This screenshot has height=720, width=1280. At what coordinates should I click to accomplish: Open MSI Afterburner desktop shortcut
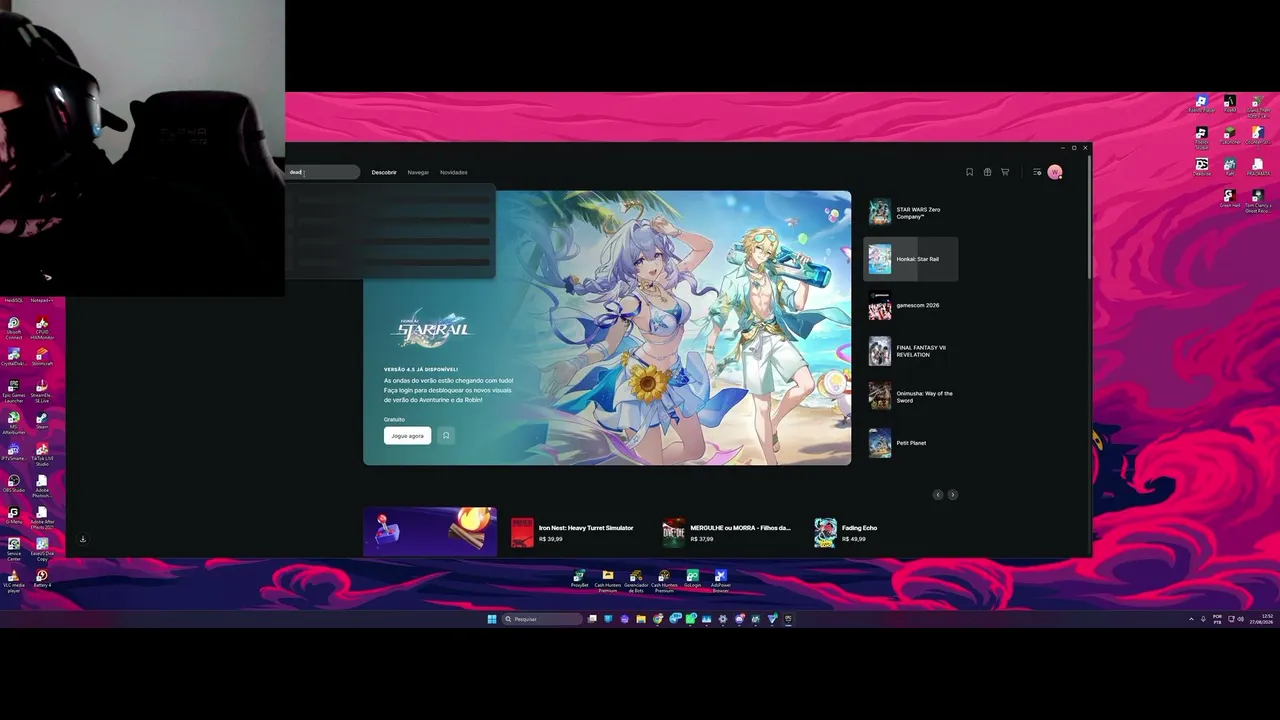tap(14, 423)
